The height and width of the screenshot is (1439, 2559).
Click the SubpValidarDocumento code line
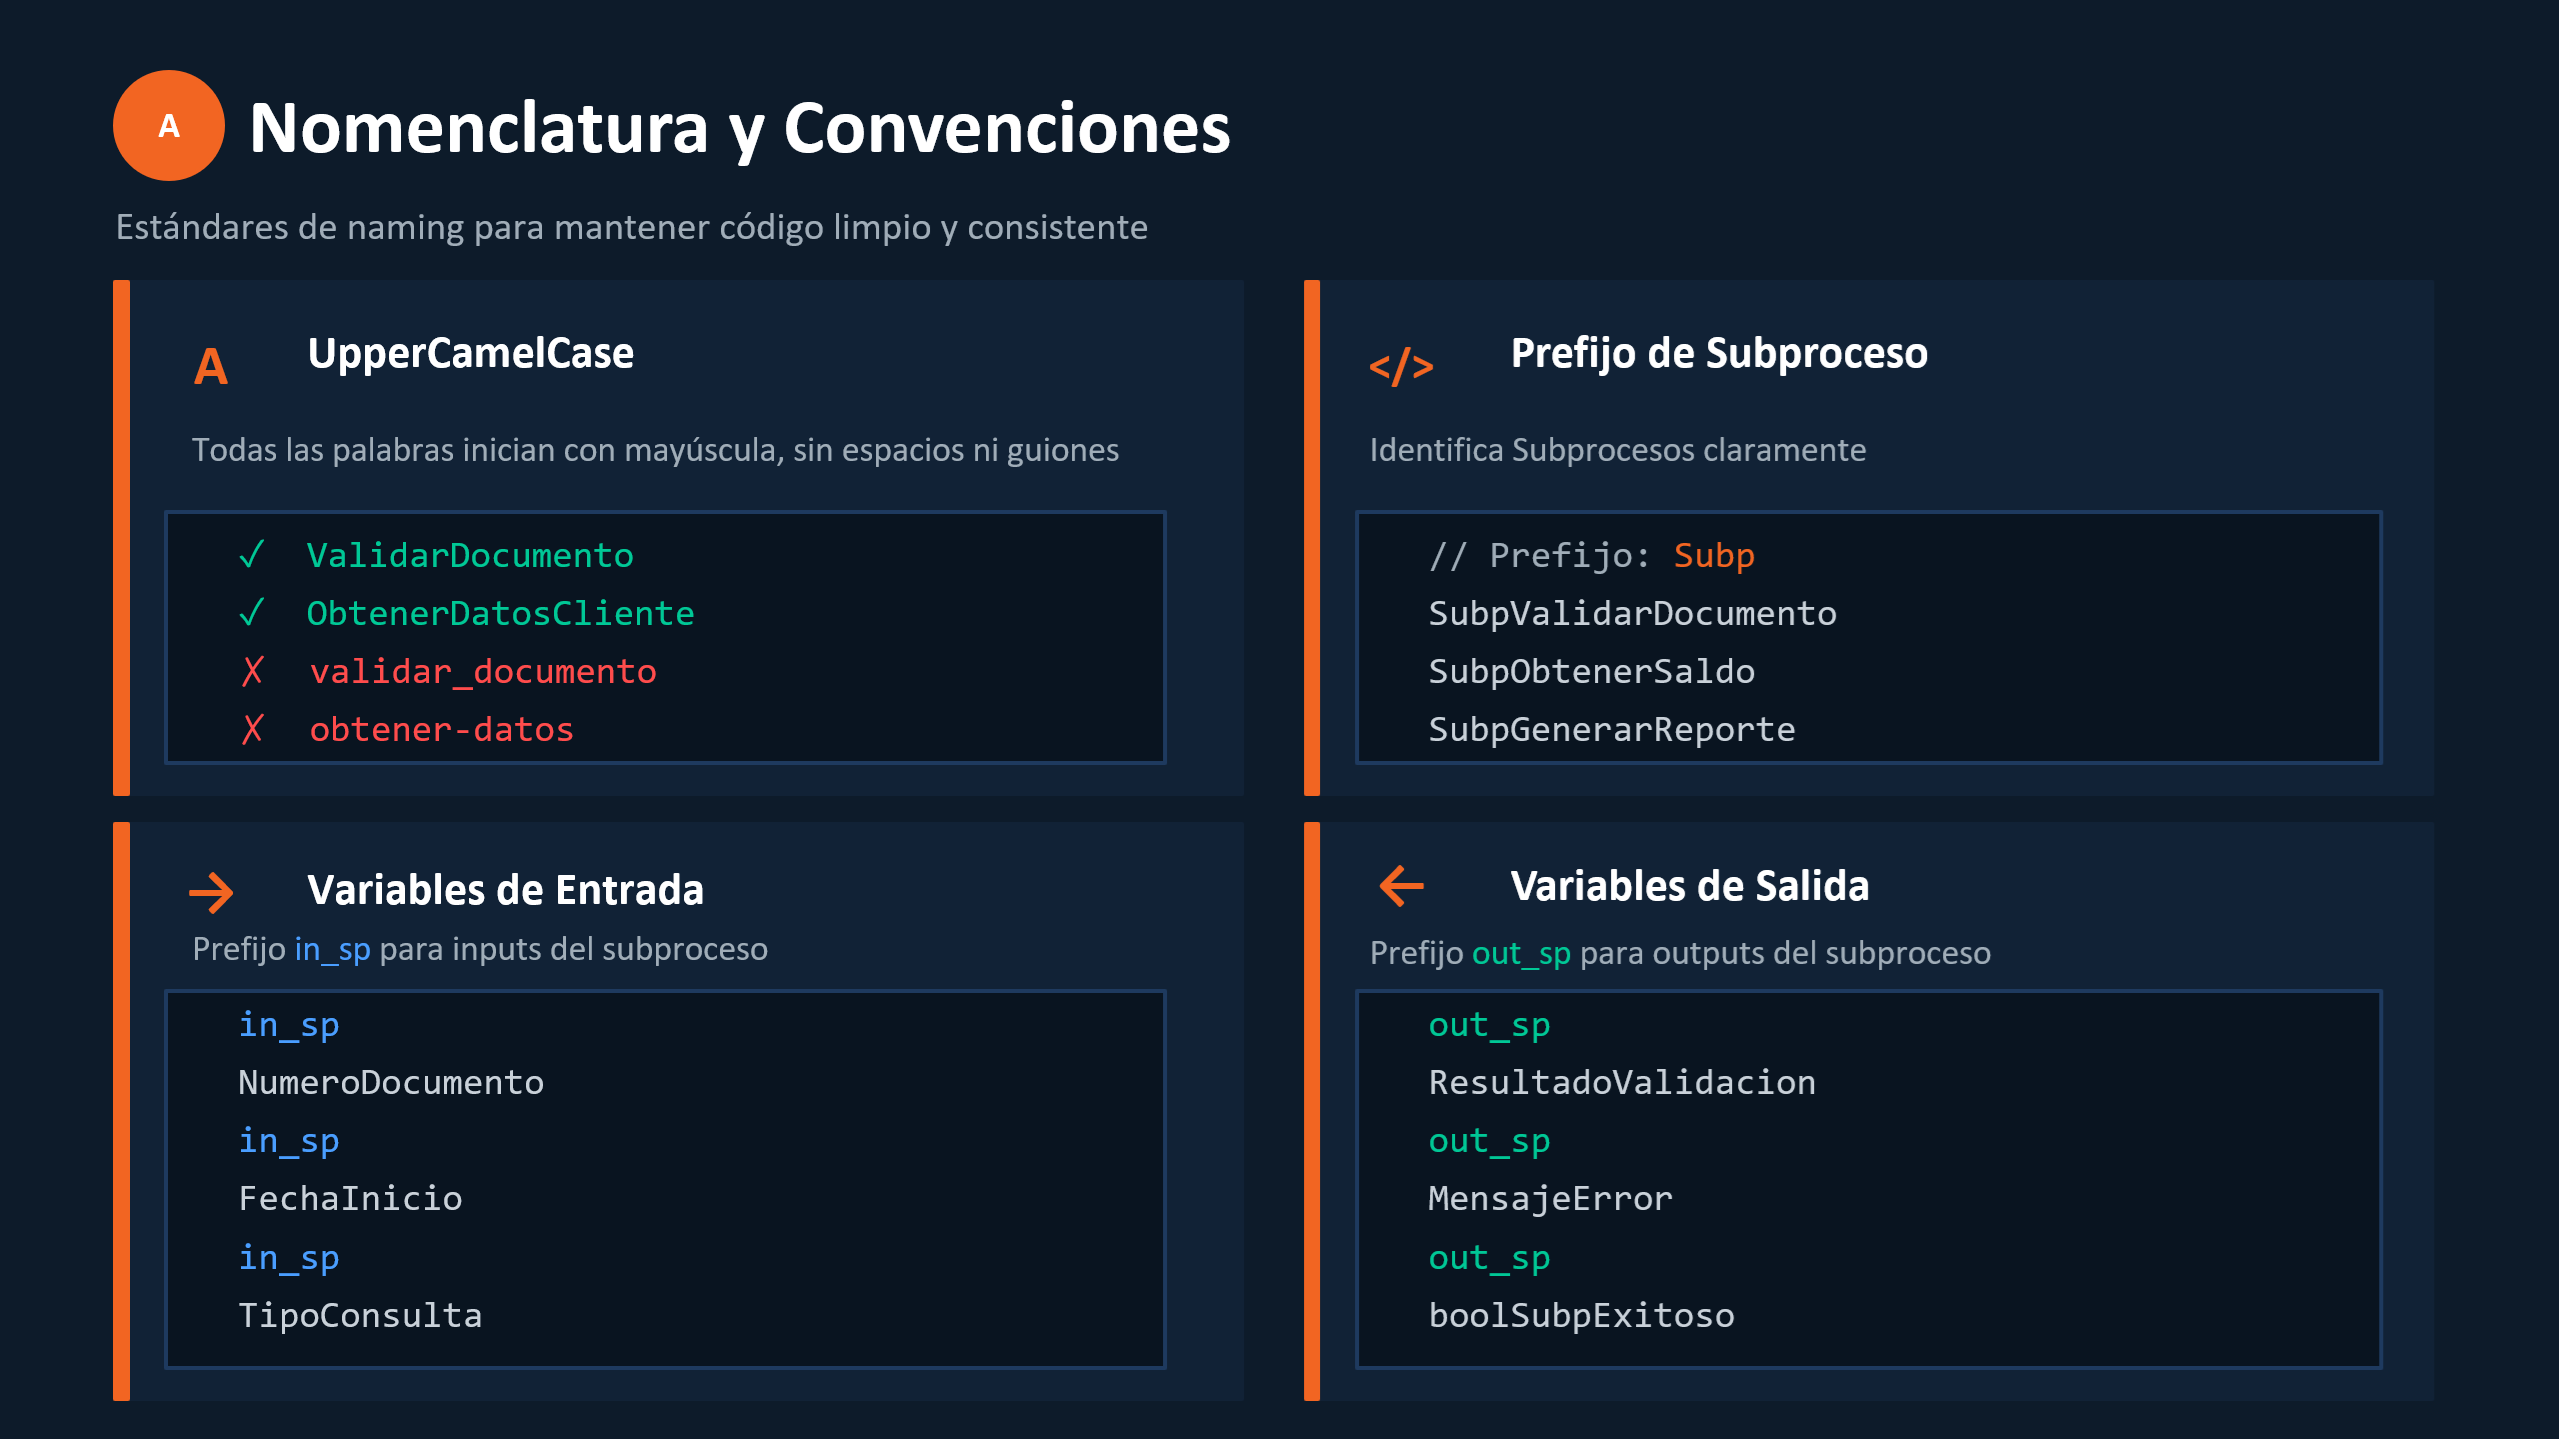tap(1632, 613)
